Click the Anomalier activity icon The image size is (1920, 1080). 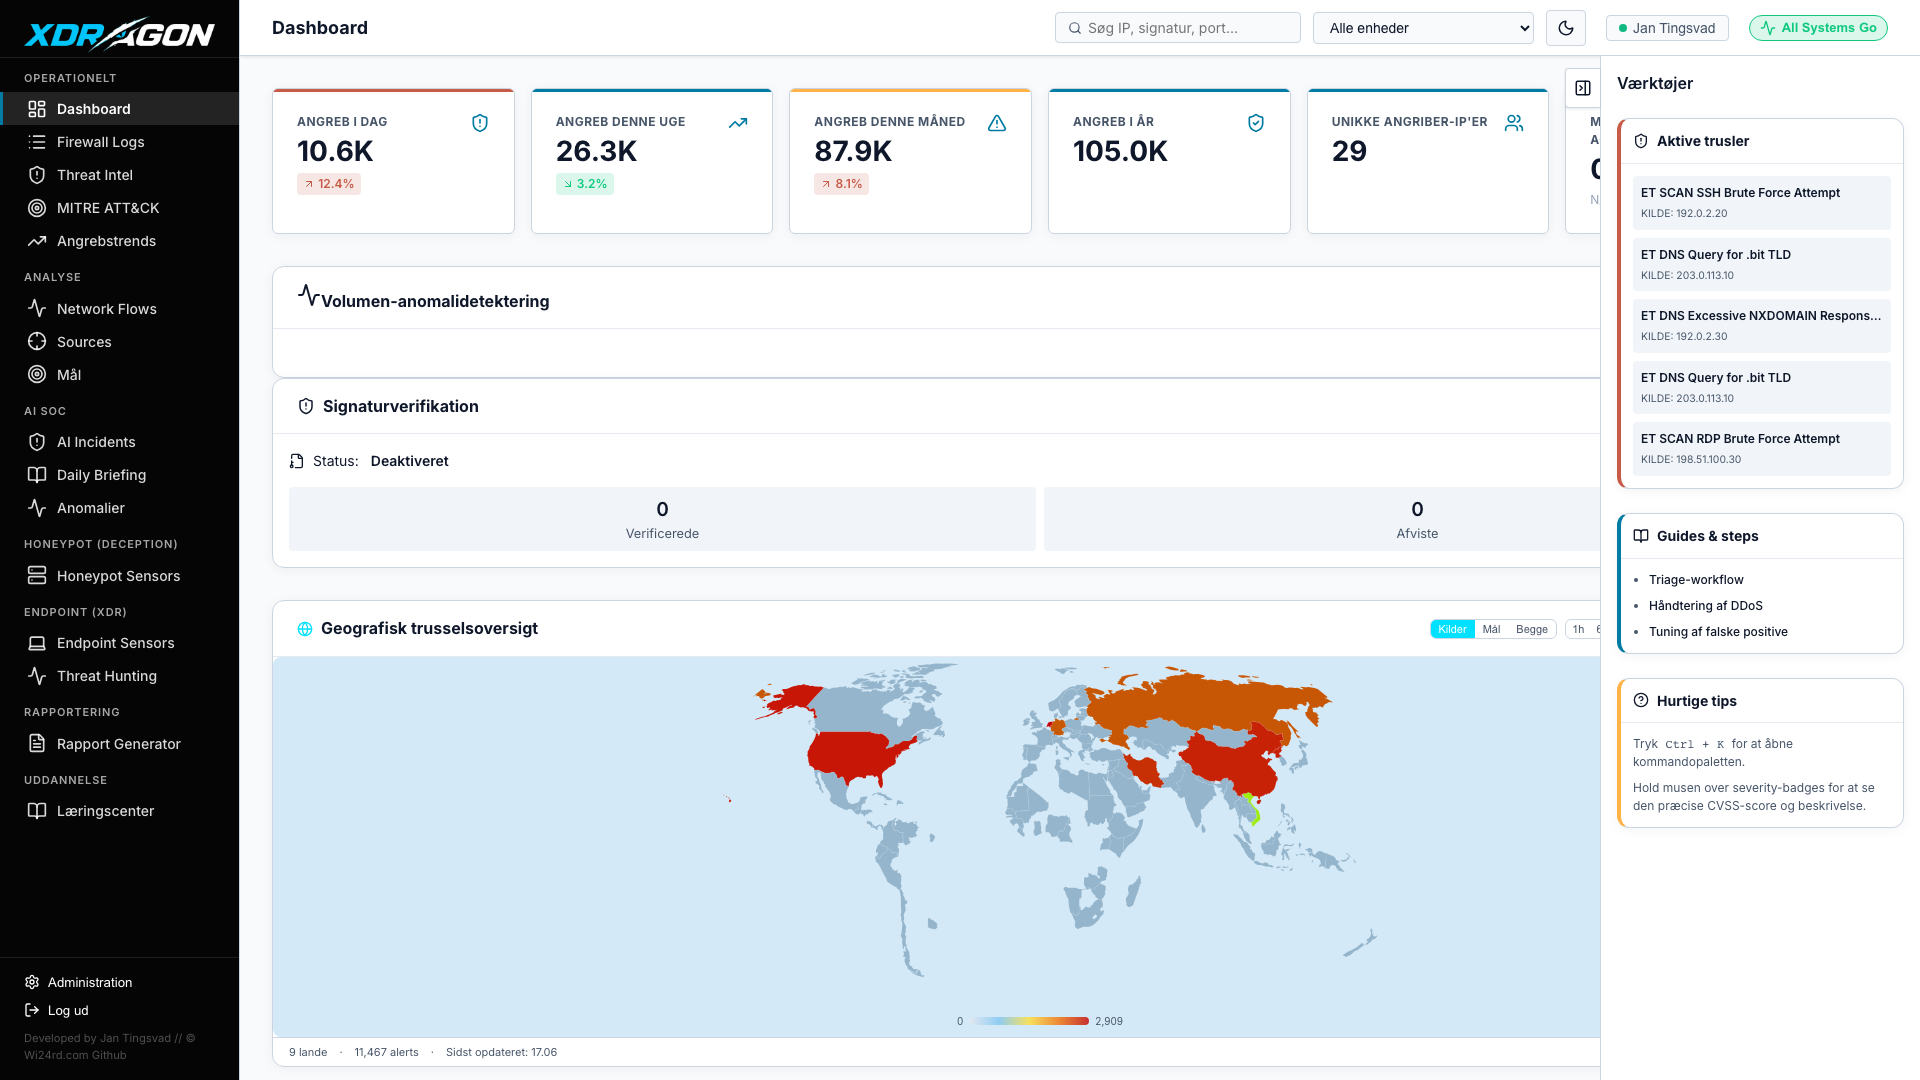tap(37, 508)
